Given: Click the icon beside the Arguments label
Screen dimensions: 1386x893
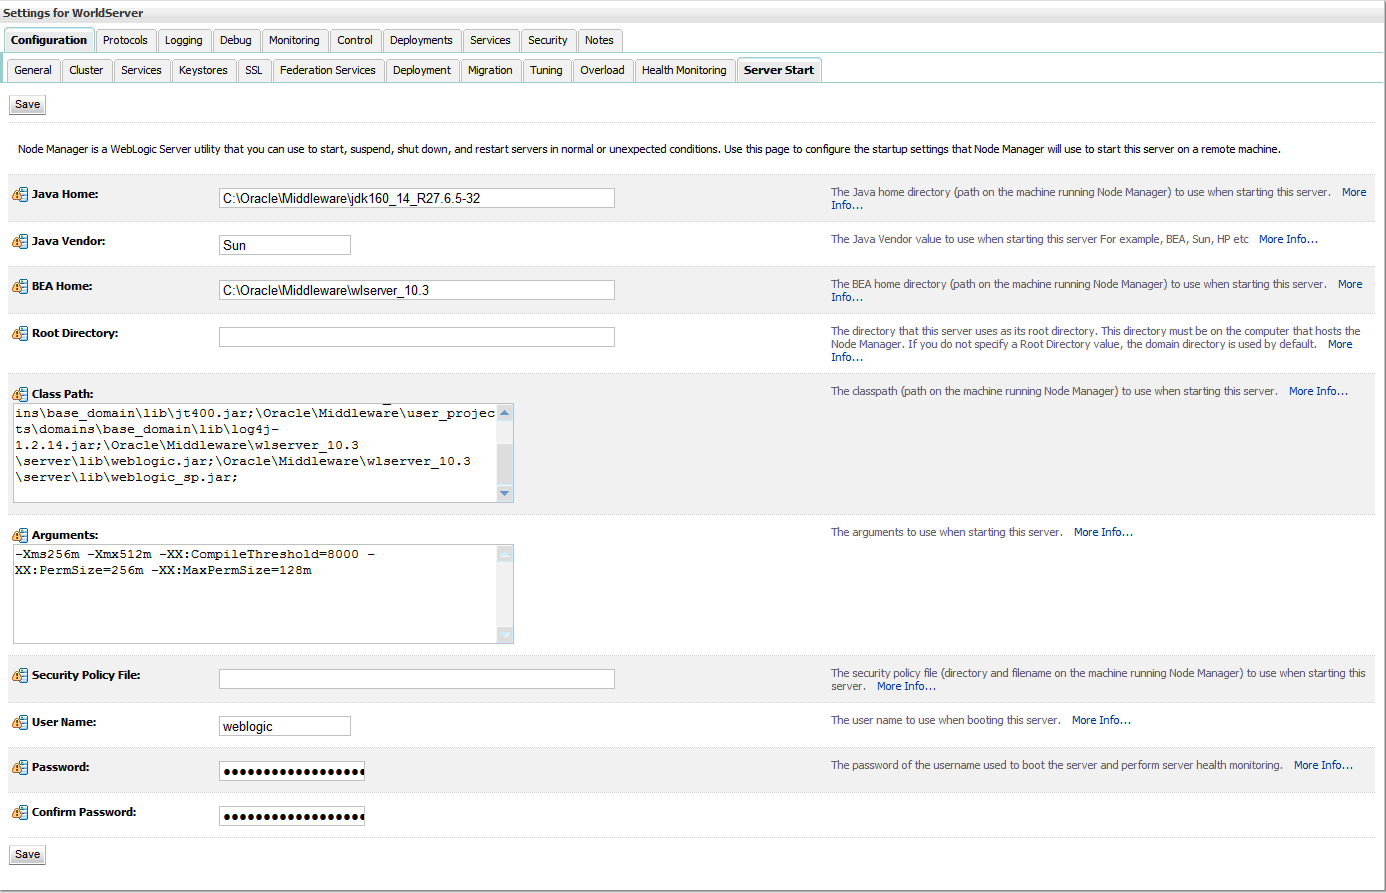Looking at the screenshot, I should [x=20, y=535].
